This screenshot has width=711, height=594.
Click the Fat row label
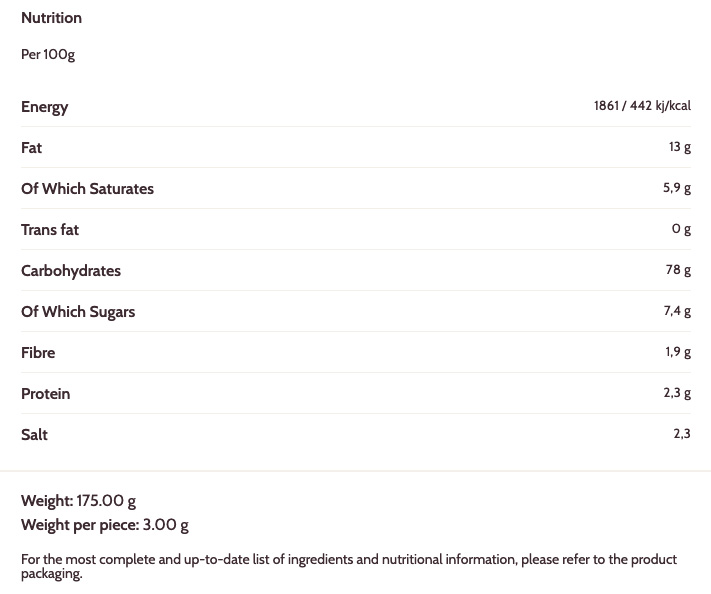coord(31,148)
